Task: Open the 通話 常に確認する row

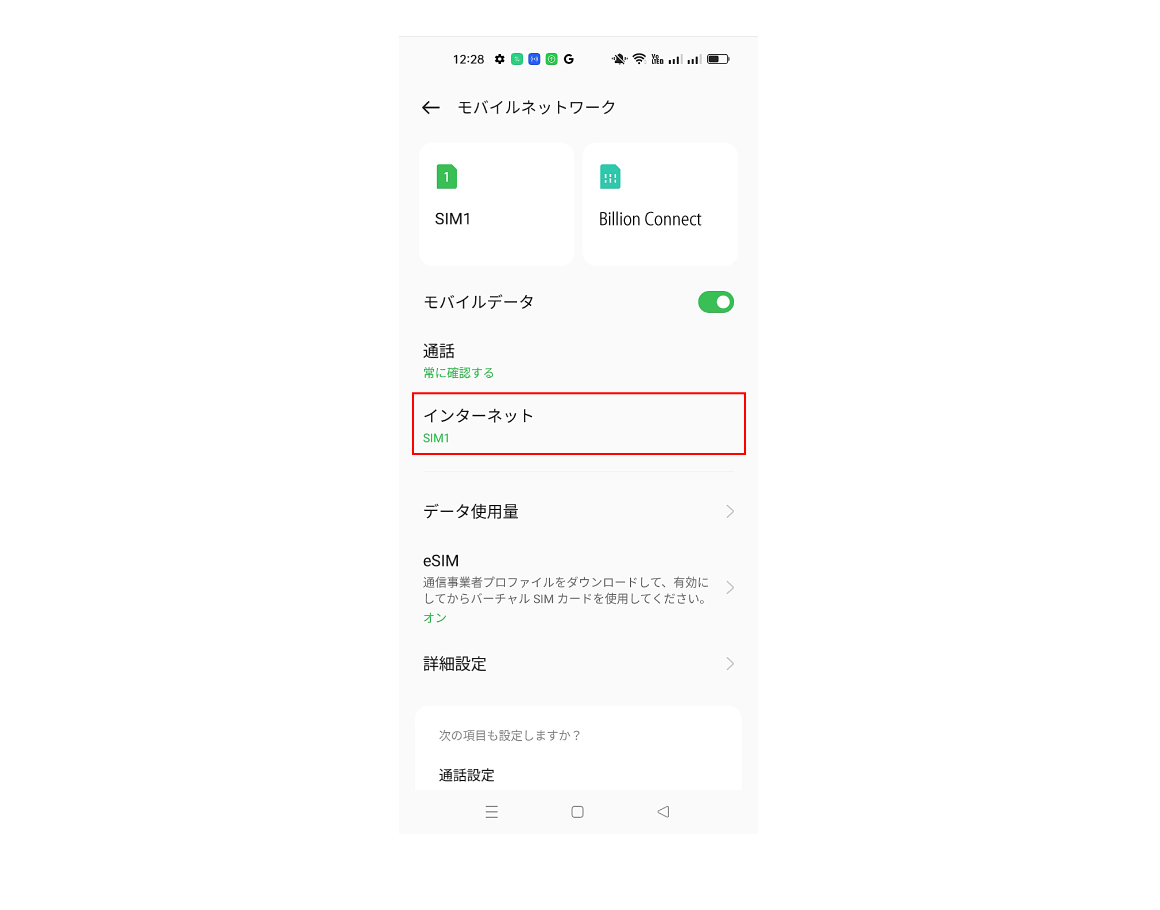Action: coord(579,360)
